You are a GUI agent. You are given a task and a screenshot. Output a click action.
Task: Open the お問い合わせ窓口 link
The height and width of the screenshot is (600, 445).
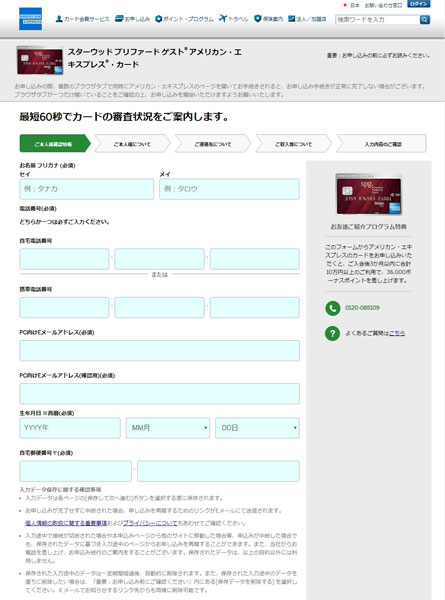tap(383, 5)
